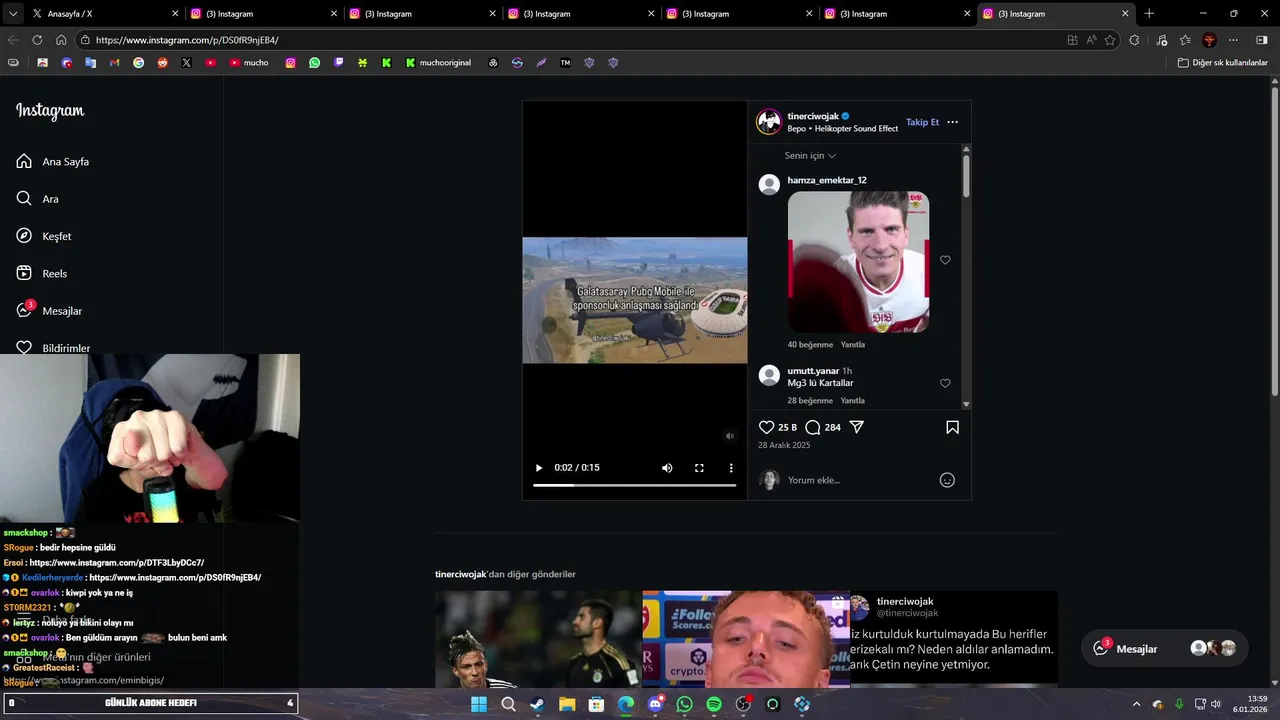The width and height of the screenshot is (1280, 720).
Task: Open WhatsApp bookmark in bookmarks bar
Action: point(314,62)
